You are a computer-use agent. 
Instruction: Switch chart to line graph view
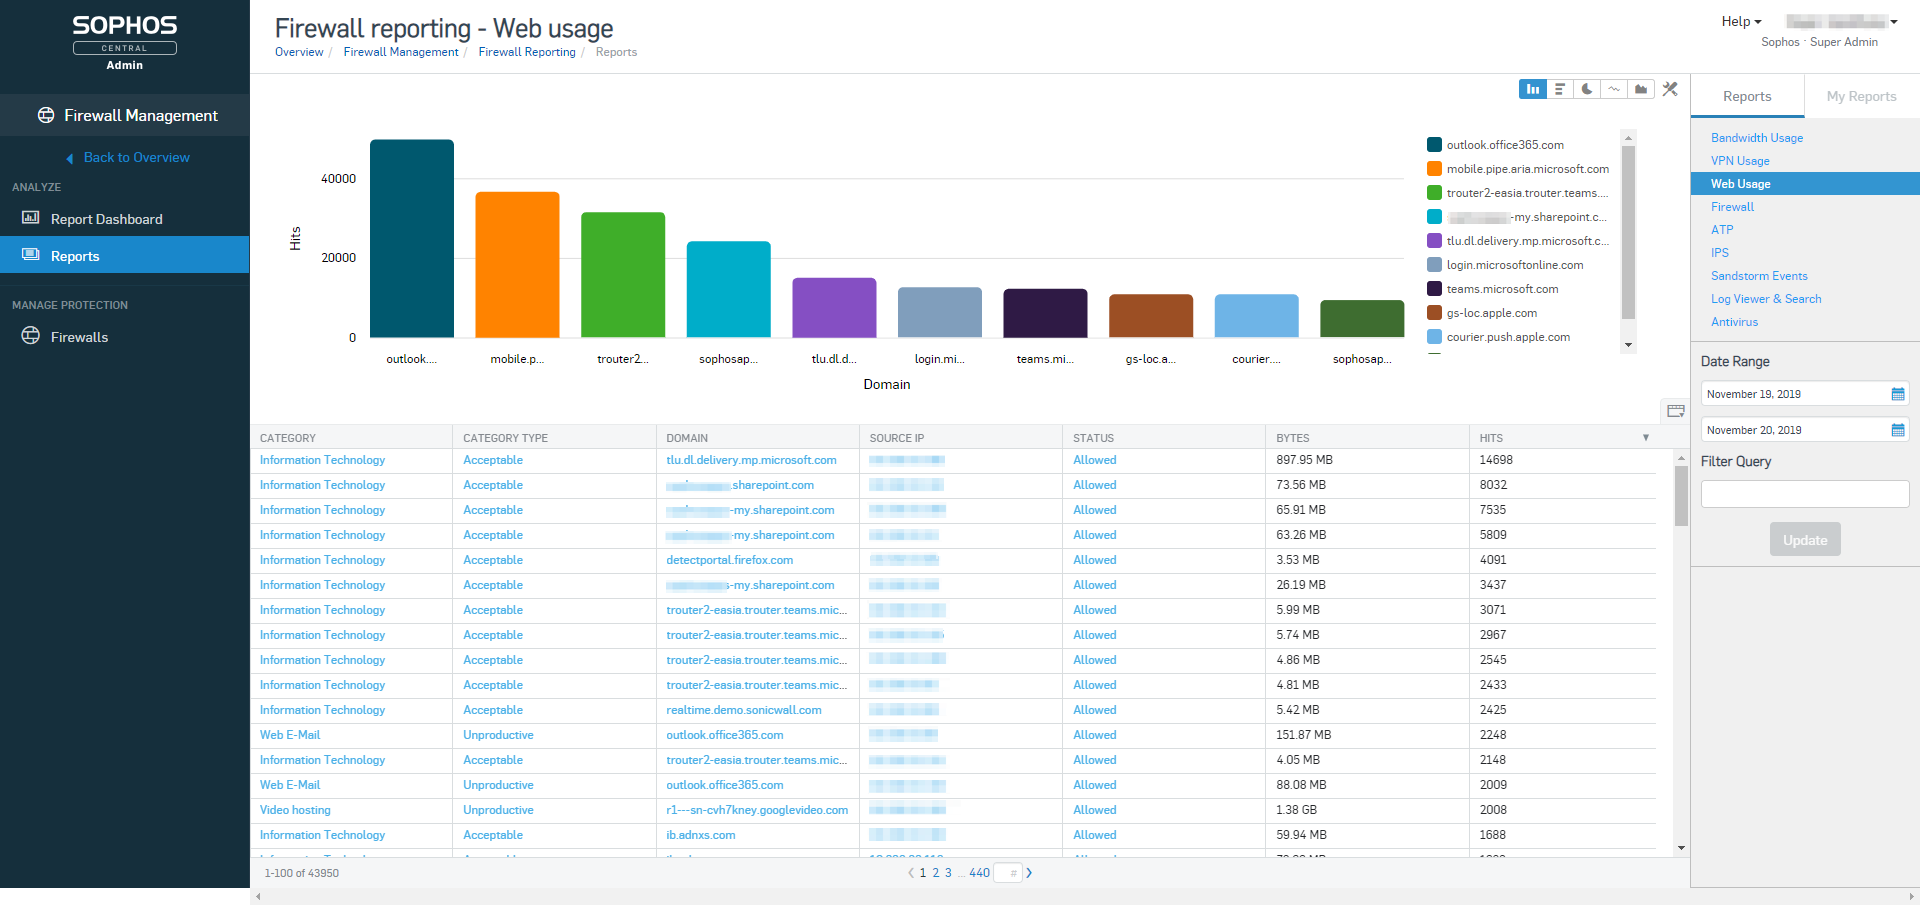[1614, 89]
